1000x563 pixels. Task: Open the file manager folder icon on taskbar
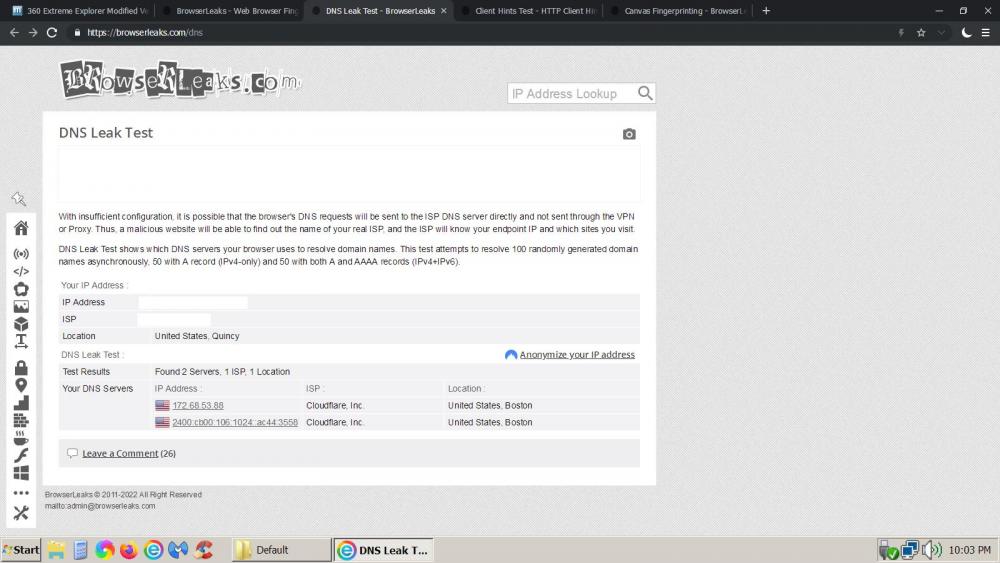point(56,550)
